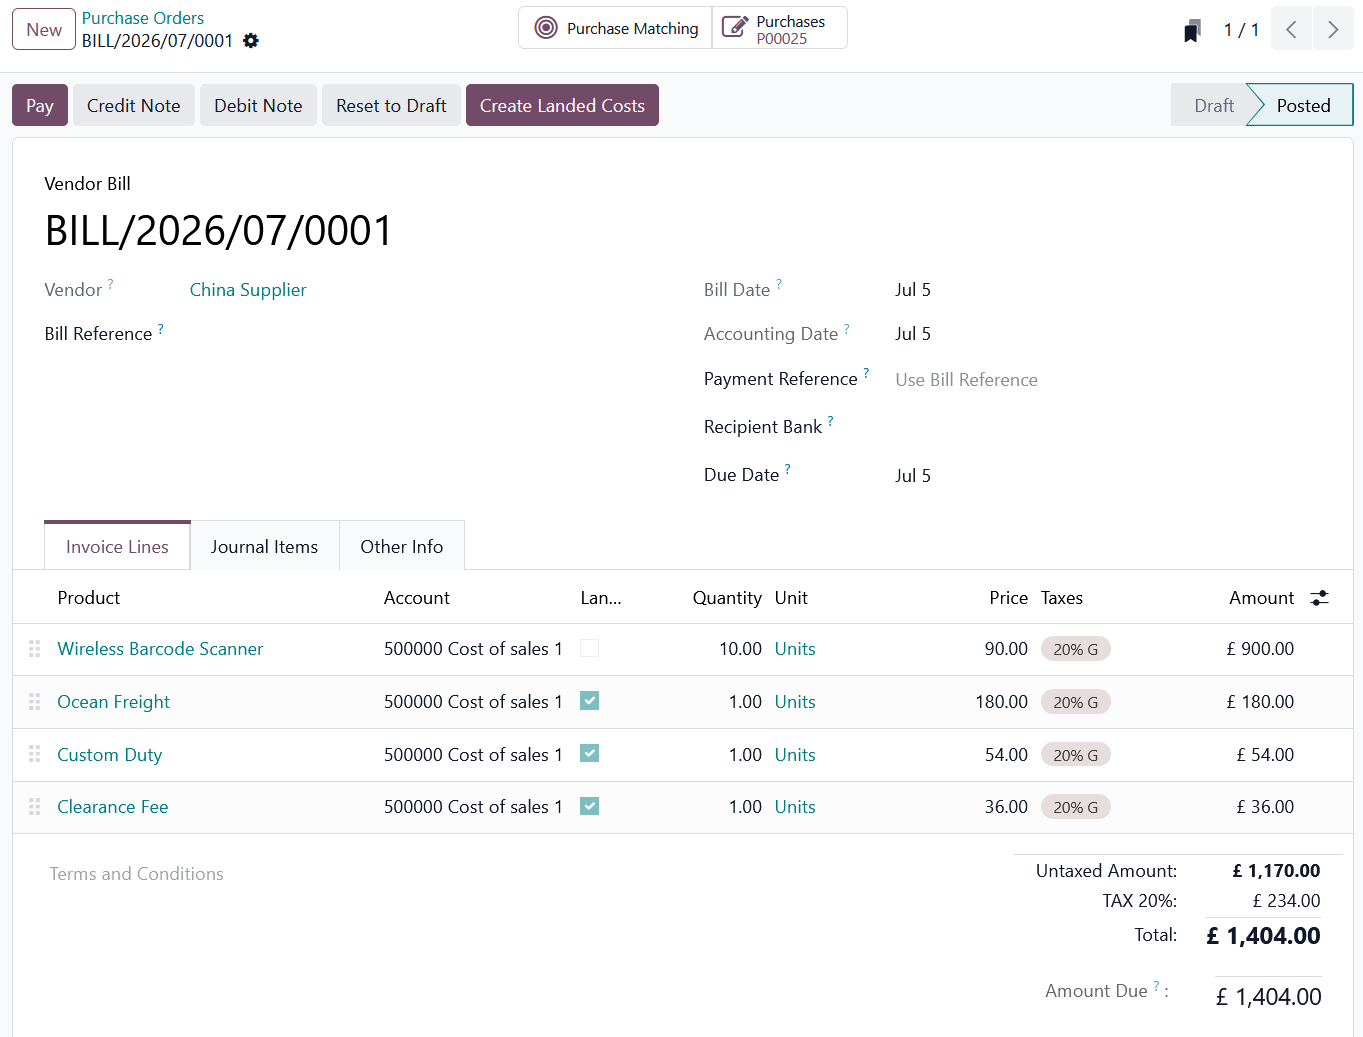Click the Due Date value Jul 5
Viewport: 1363px width, 1037px height.
(913, 476)
